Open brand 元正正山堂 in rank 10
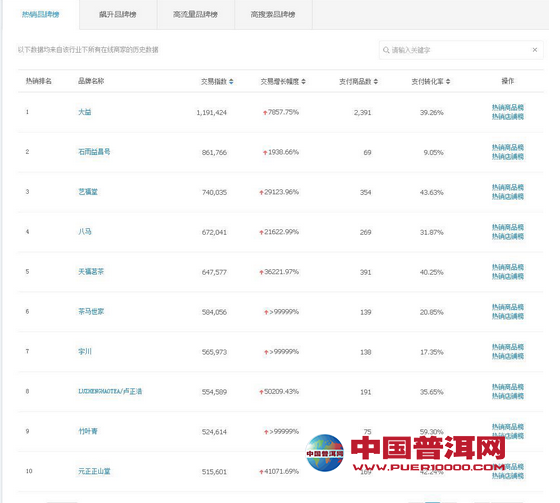The height and width of the screenshot is (503, 560). coord(94,472)
